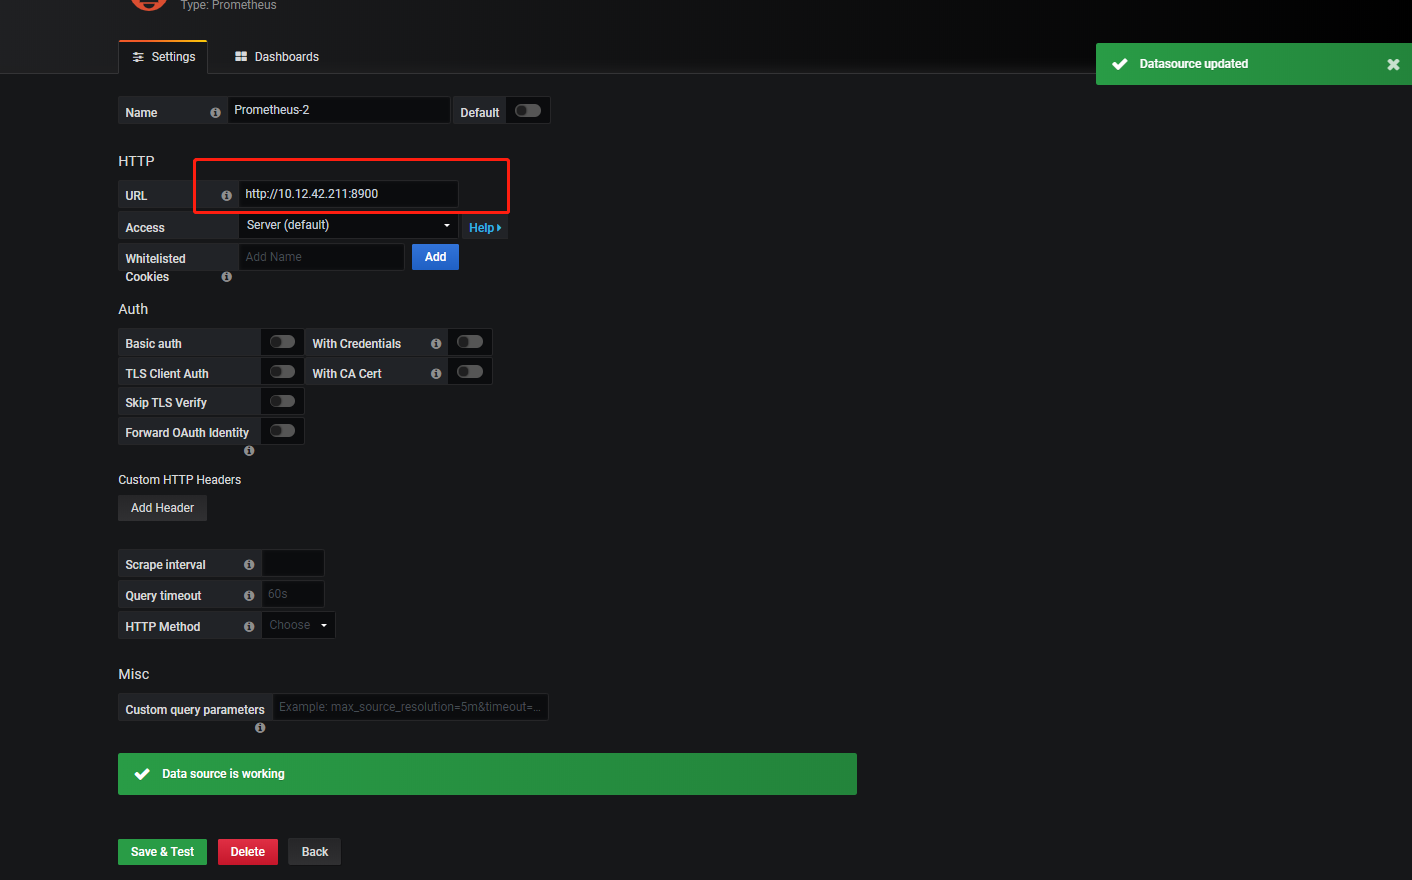
Task: Click the Whitelisted Cookies info icon
Action: pos(226,277)
